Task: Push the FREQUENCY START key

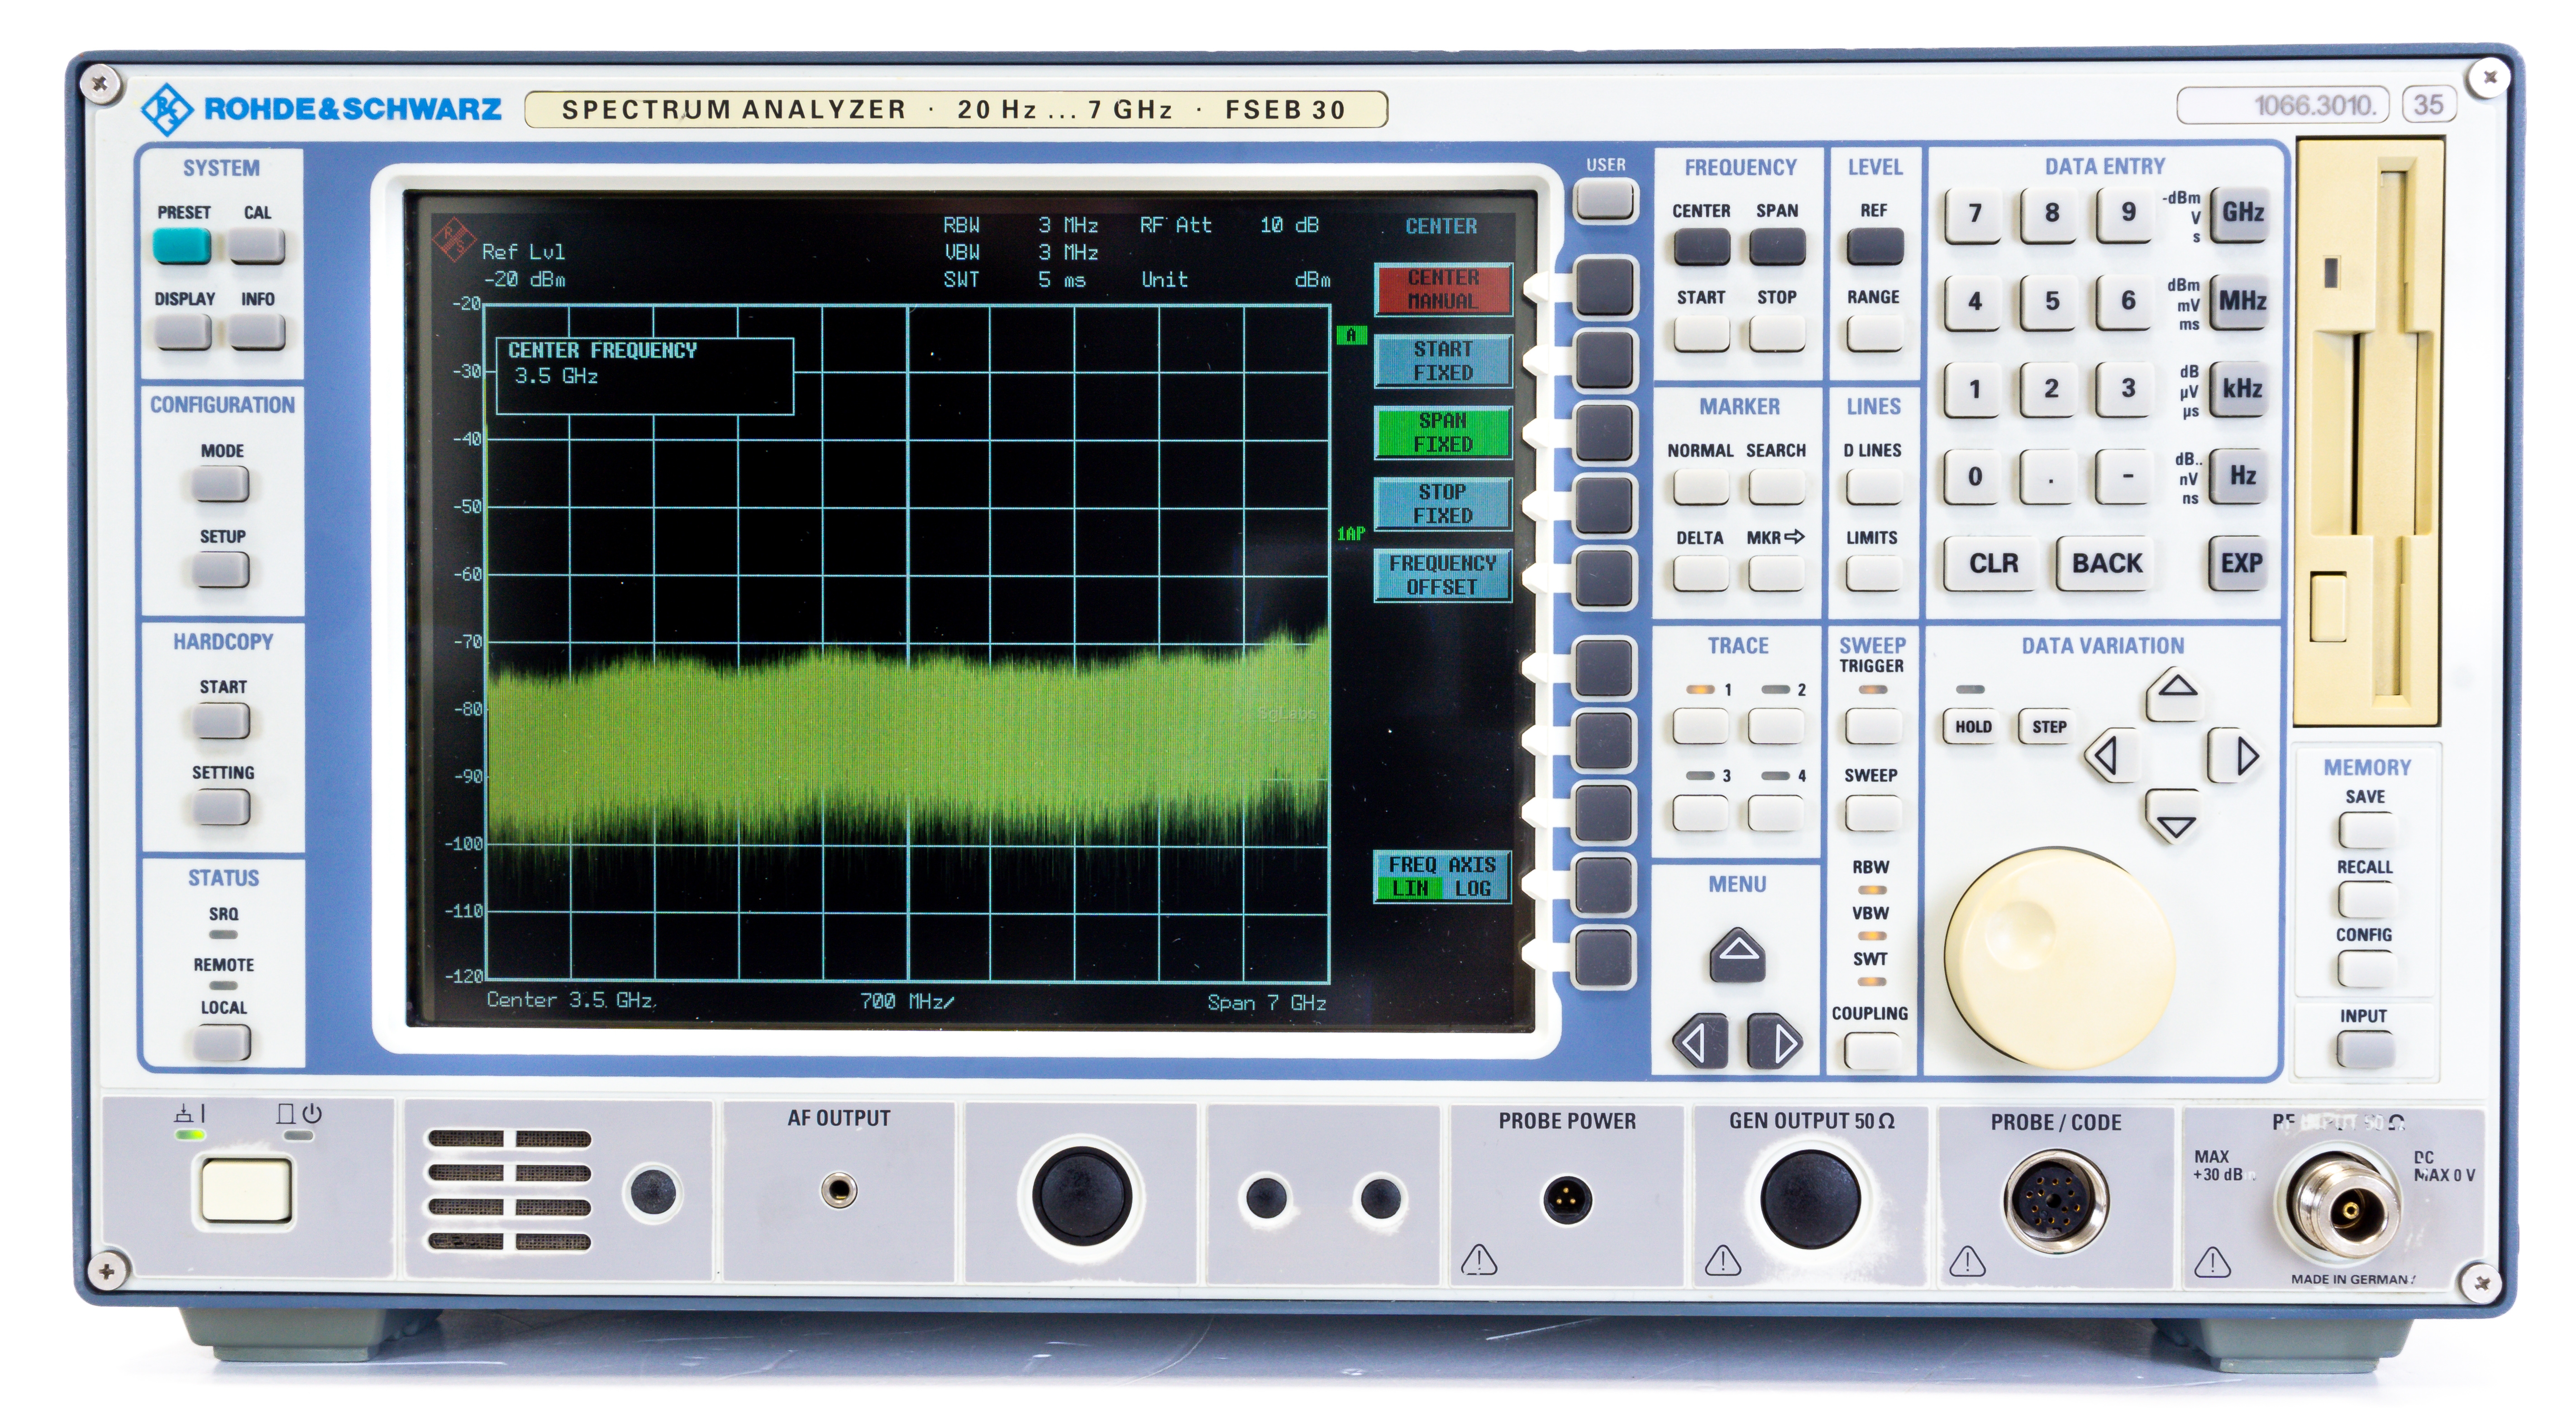Action: [x=1701, y=333]
